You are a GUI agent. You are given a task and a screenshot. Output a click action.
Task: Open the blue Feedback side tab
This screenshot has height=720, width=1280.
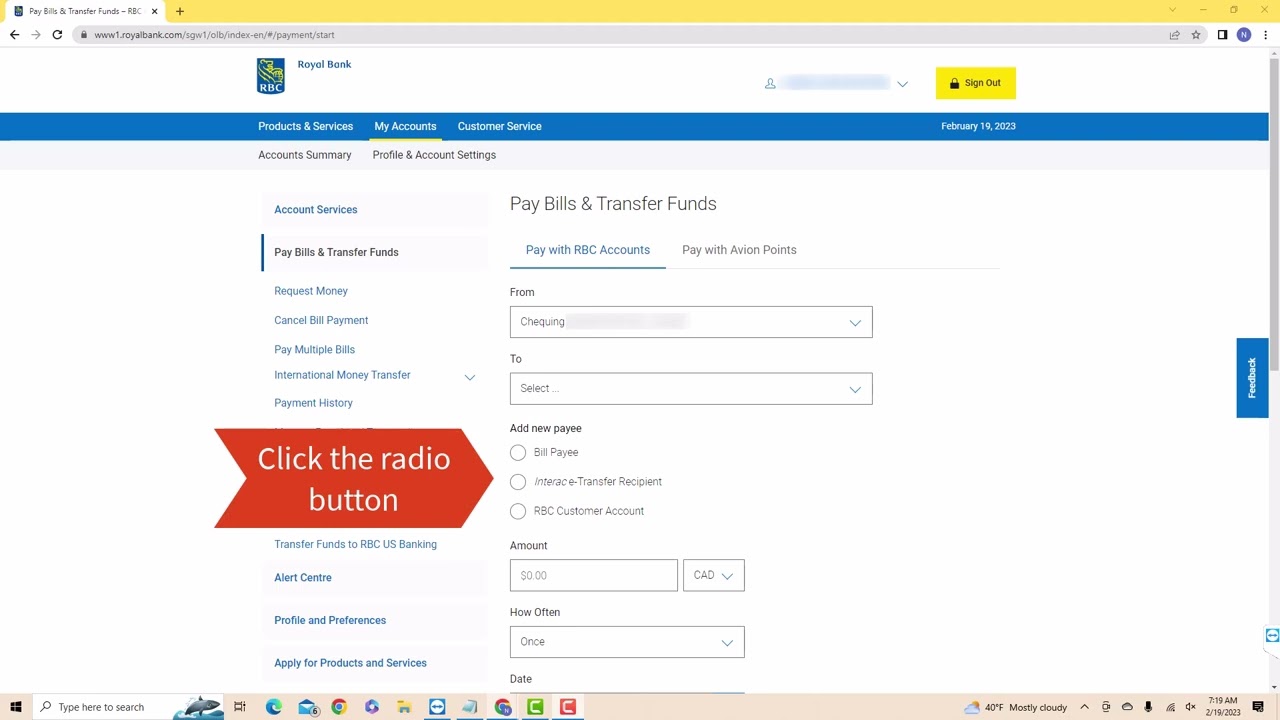pyautogui.click(x=1252, y=377)
